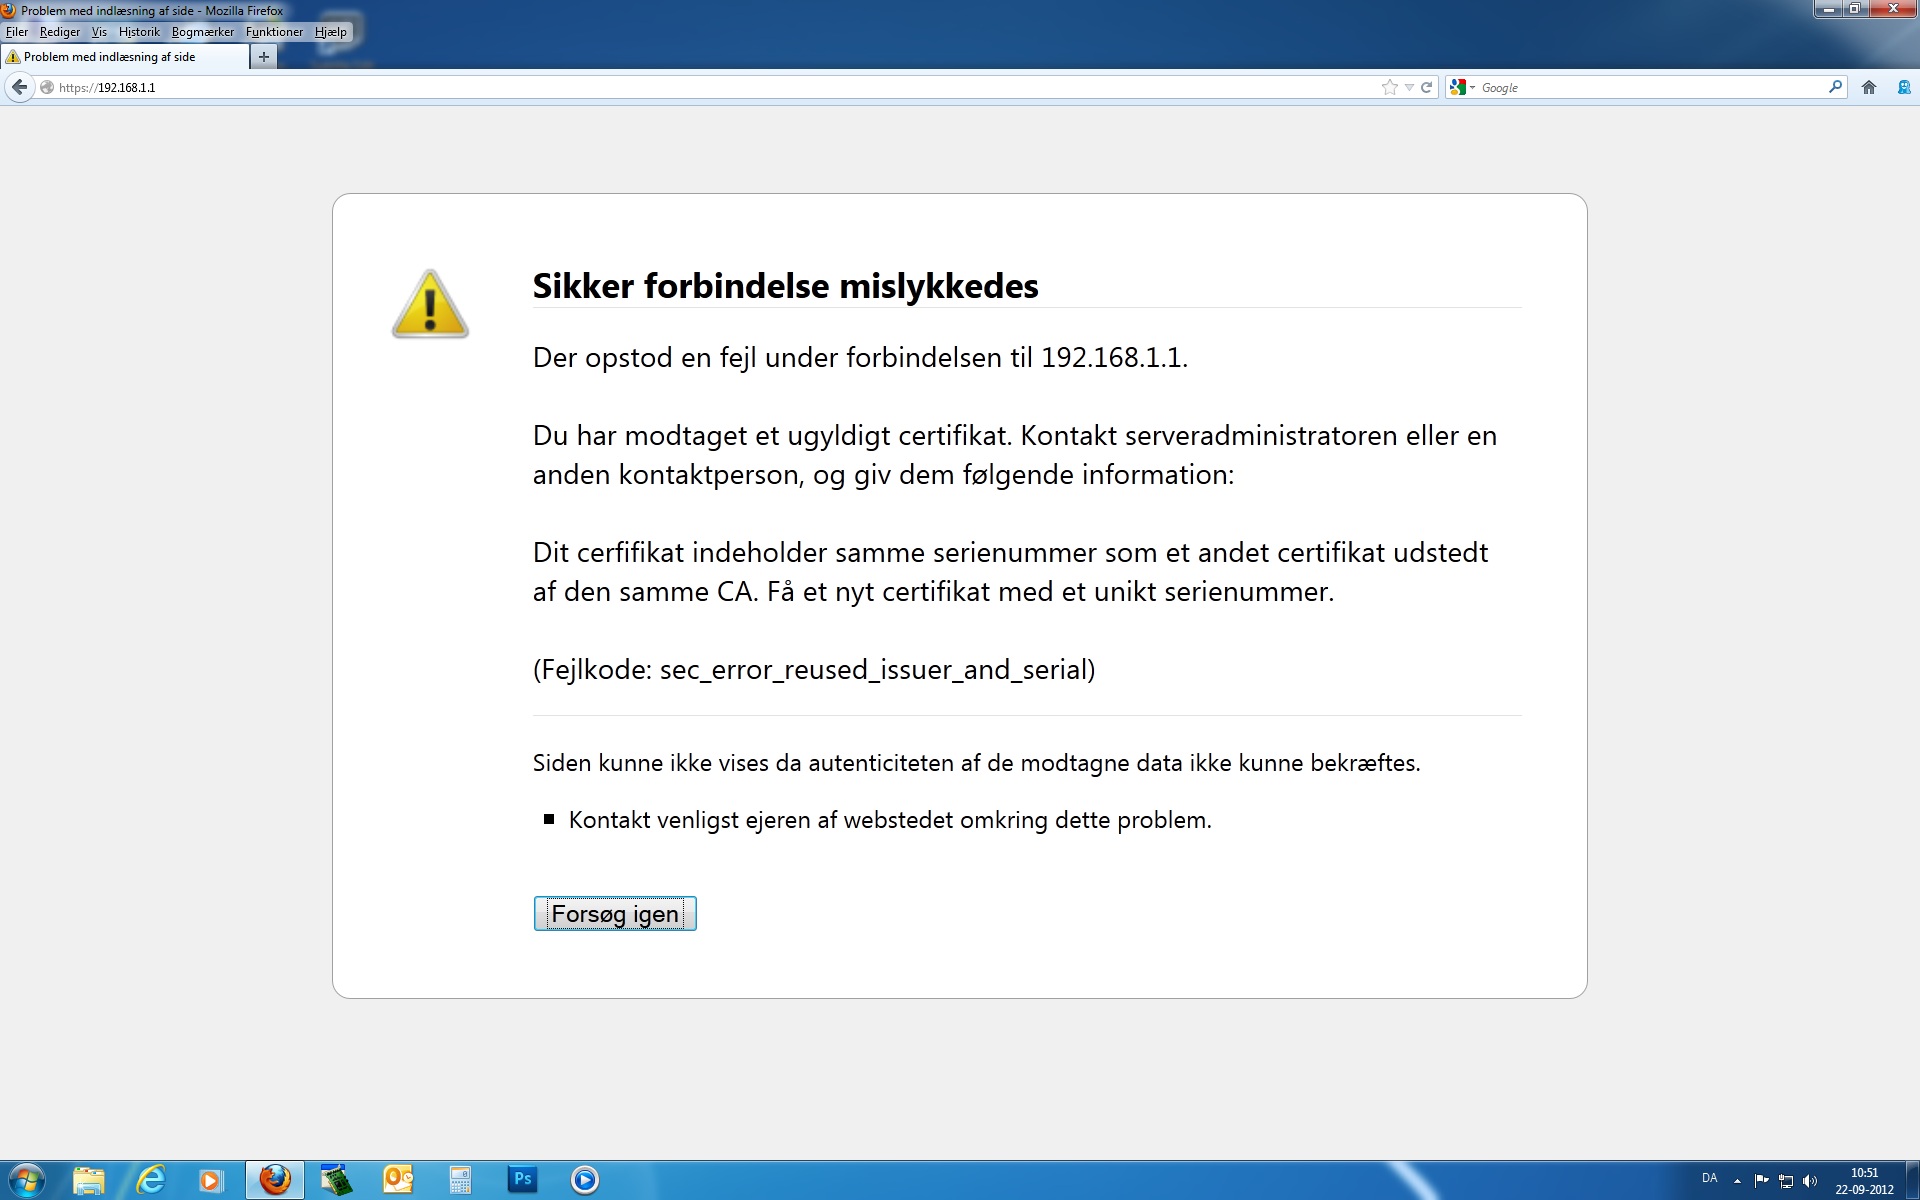Open a new tab with plus button
This screenshot has height=1200, width=1920.
[264, 57]
